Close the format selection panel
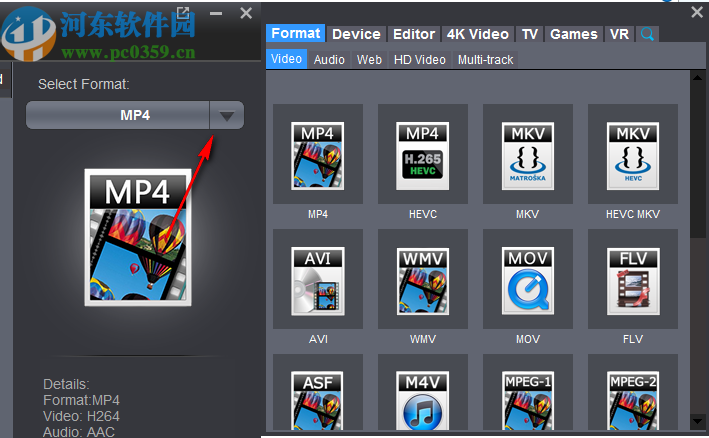This screenshot has width=709, height=438. (x=697, y=12)
